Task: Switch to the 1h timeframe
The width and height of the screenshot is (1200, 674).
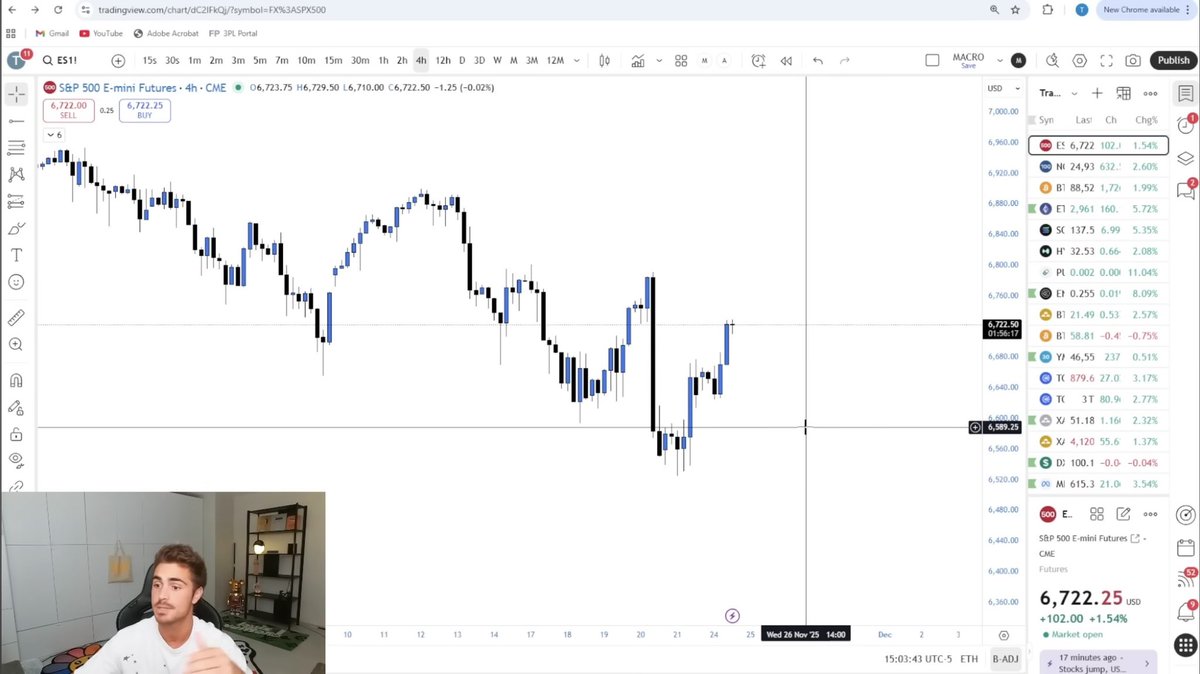Action: pyautogui.click(x=383, y=60)
